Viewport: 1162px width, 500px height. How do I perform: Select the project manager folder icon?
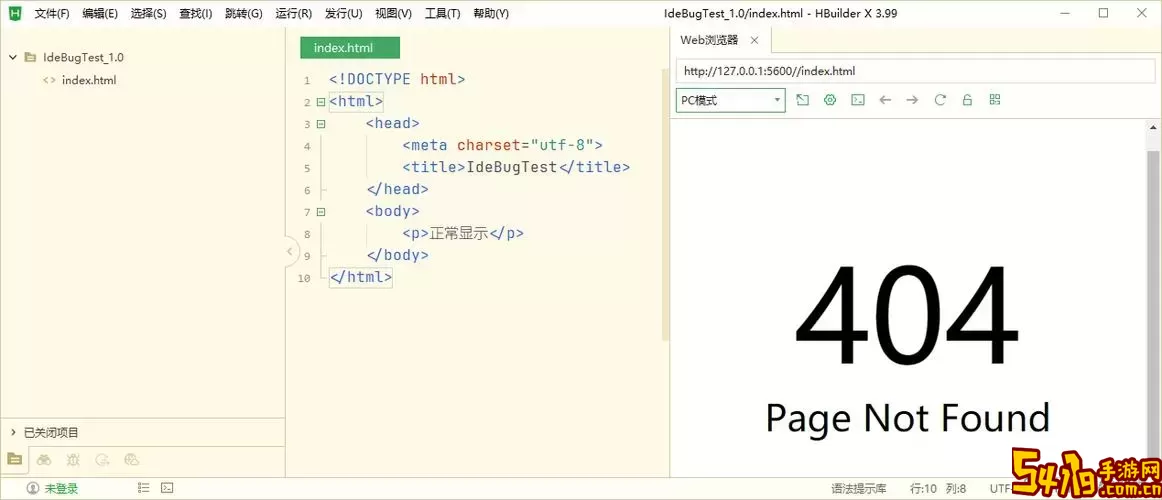tap(14, 459)
